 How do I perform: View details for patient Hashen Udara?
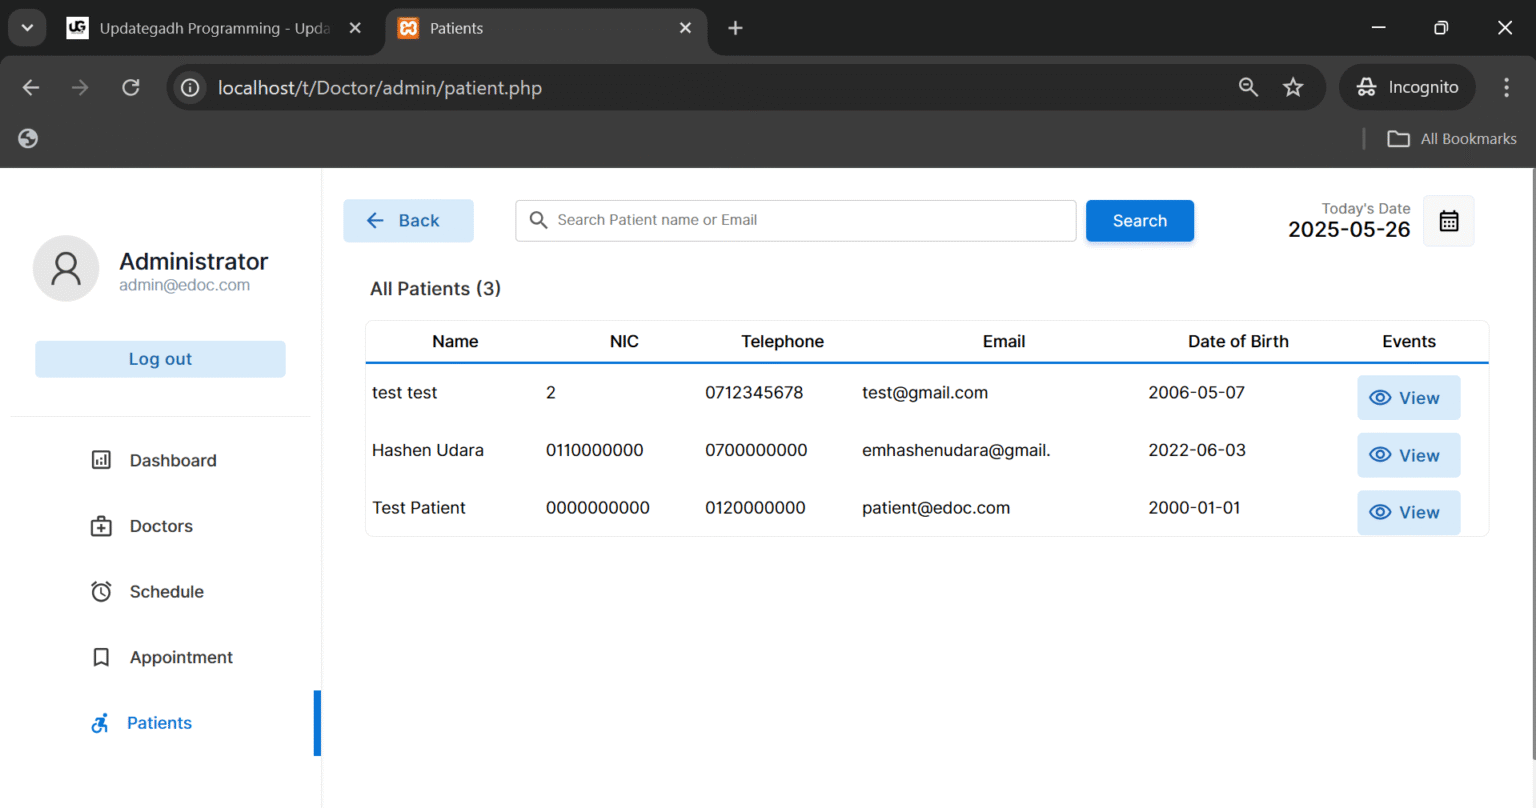coord(1407,455)
